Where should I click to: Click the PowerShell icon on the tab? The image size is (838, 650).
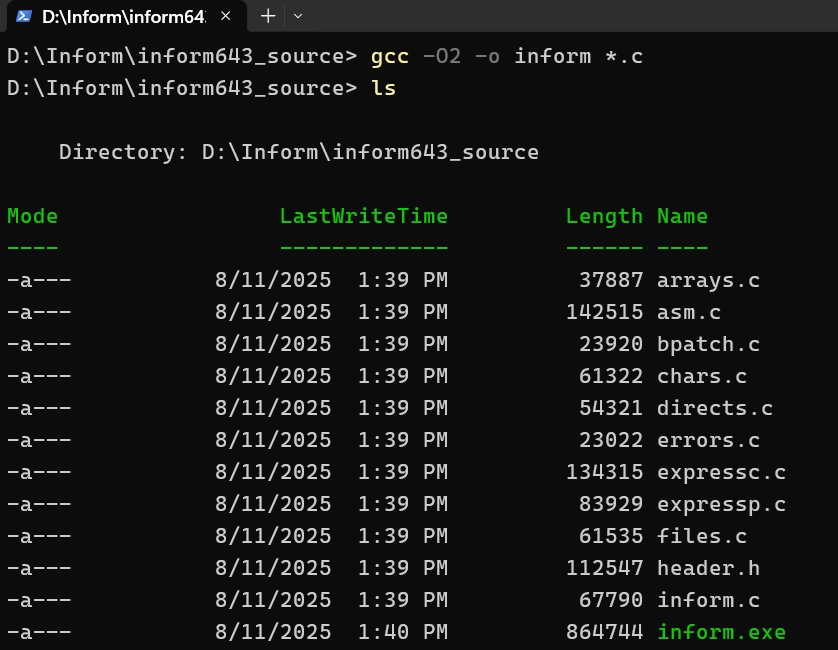[x=24, y=16]
